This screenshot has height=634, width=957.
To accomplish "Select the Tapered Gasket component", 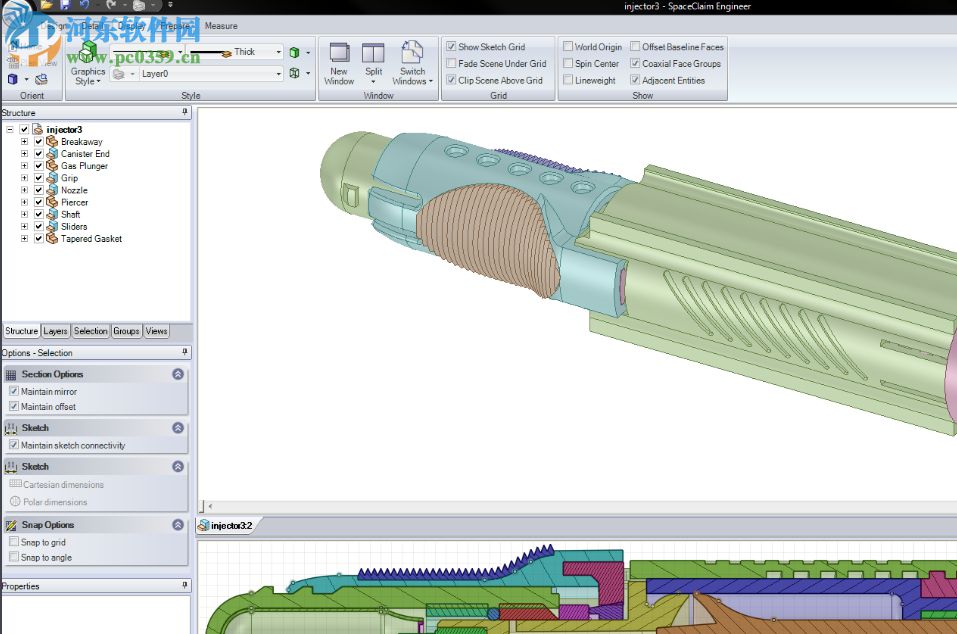I will pyautogui.click(x=91, y=239).
